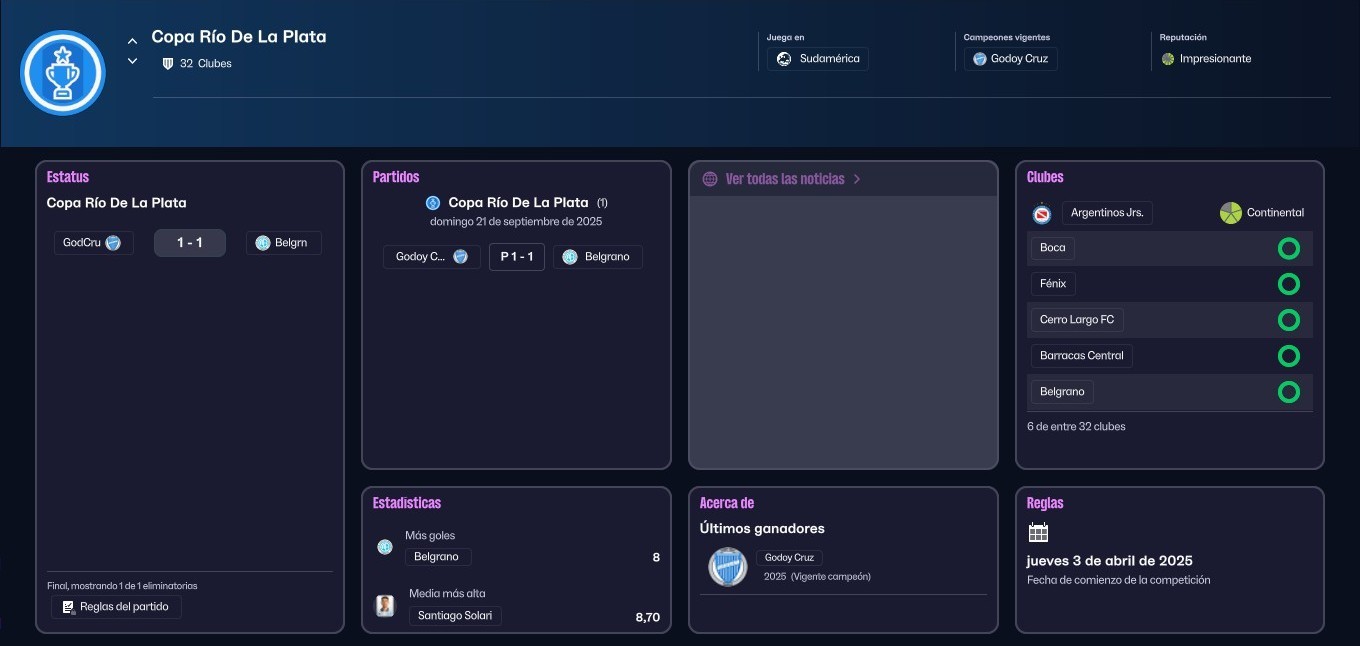The width and height of the screenshot is (1360, 646).
Task: Click Godoy Cruz crest in Últimos ganadores
Action: [727, 567]
